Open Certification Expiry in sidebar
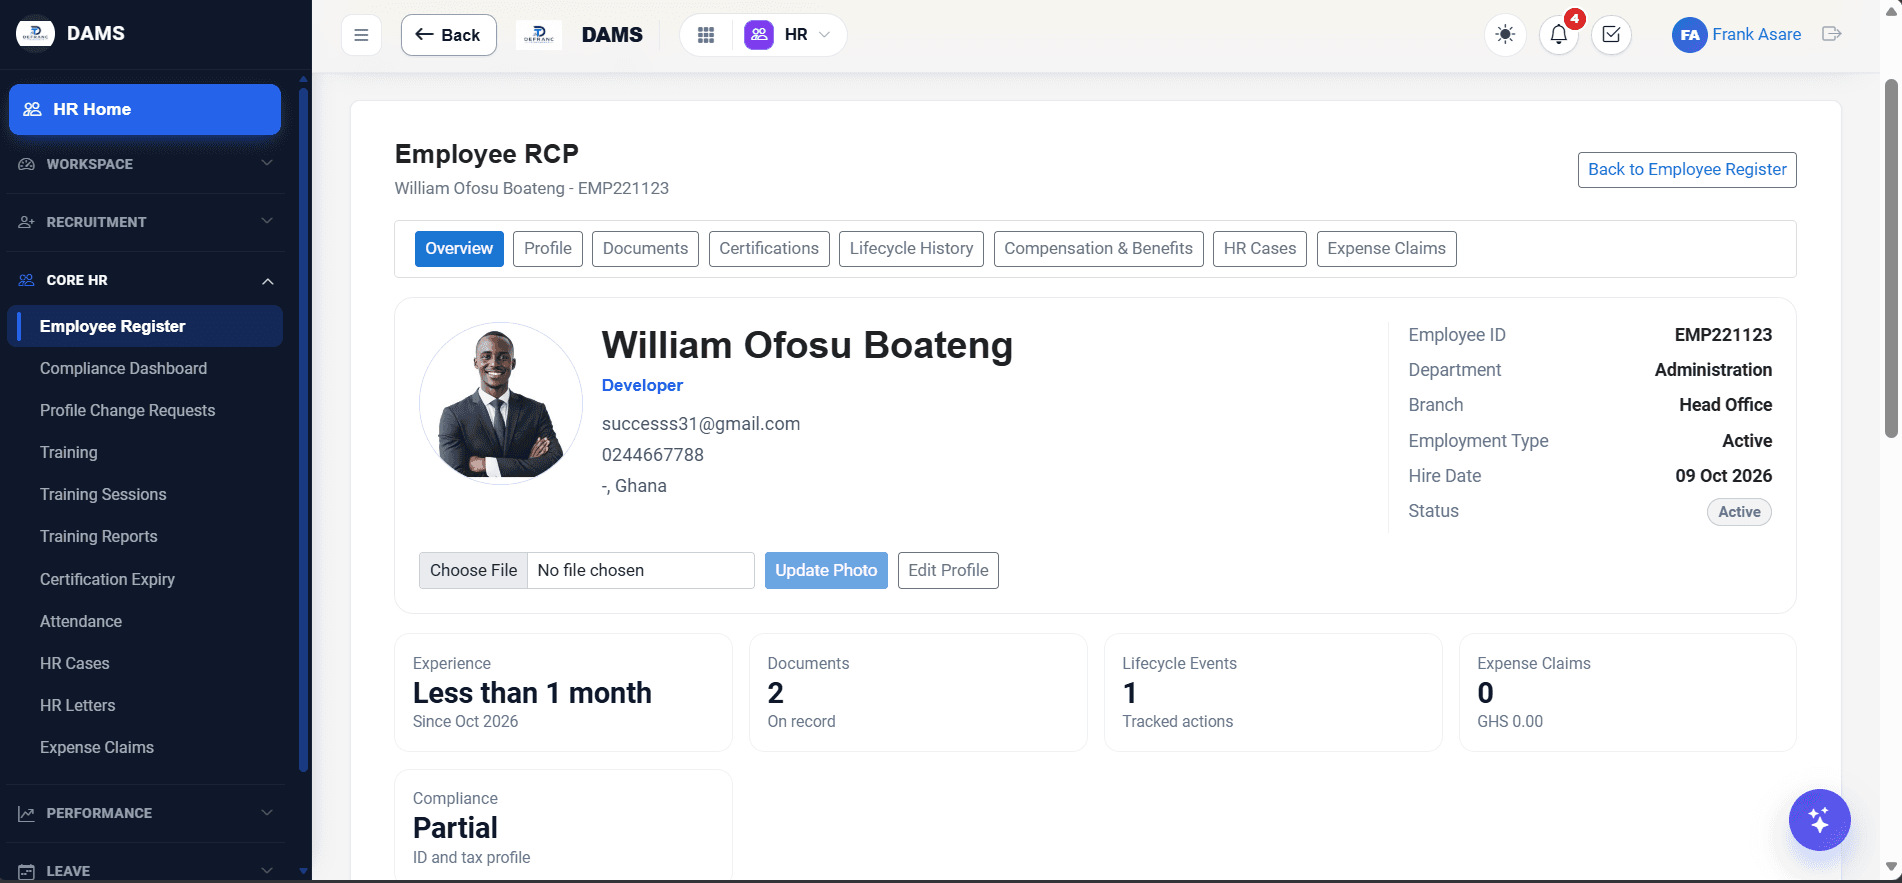The width and height of the screenshot is (1902, 883). (x=107, y=580)
